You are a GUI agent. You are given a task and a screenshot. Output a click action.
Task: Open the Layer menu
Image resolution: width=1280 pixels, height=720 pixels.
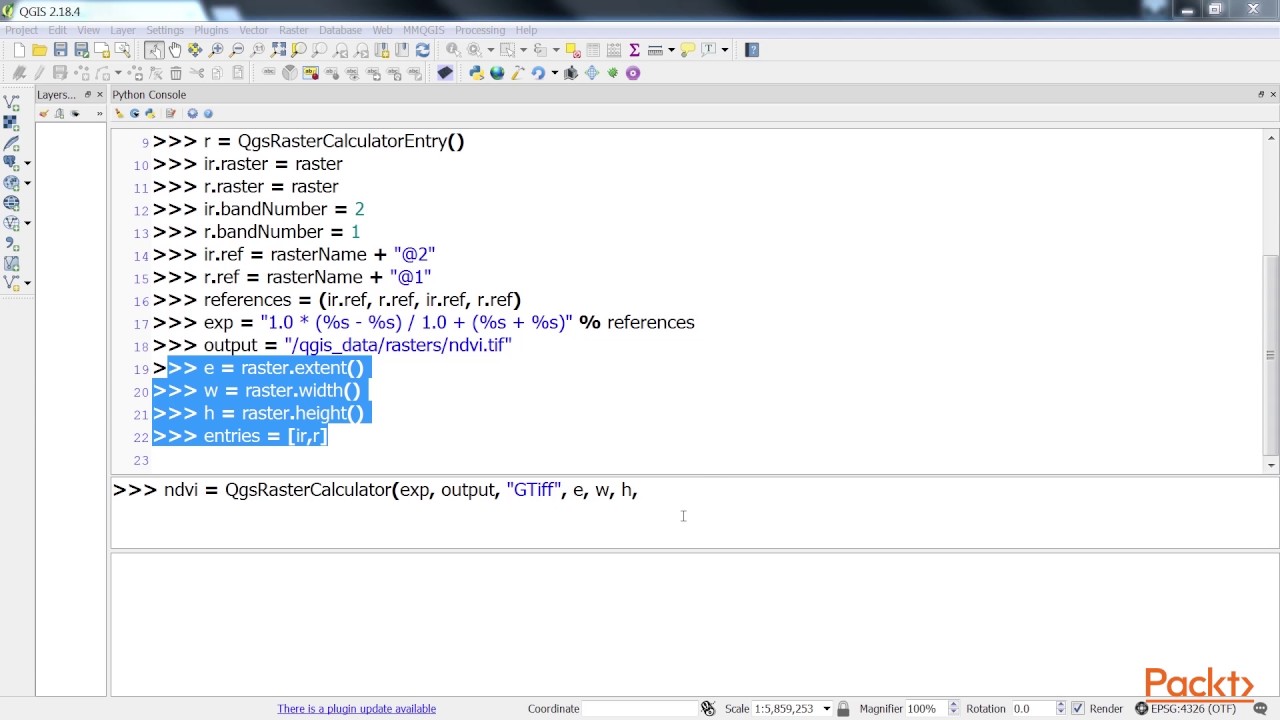[123, 30]
